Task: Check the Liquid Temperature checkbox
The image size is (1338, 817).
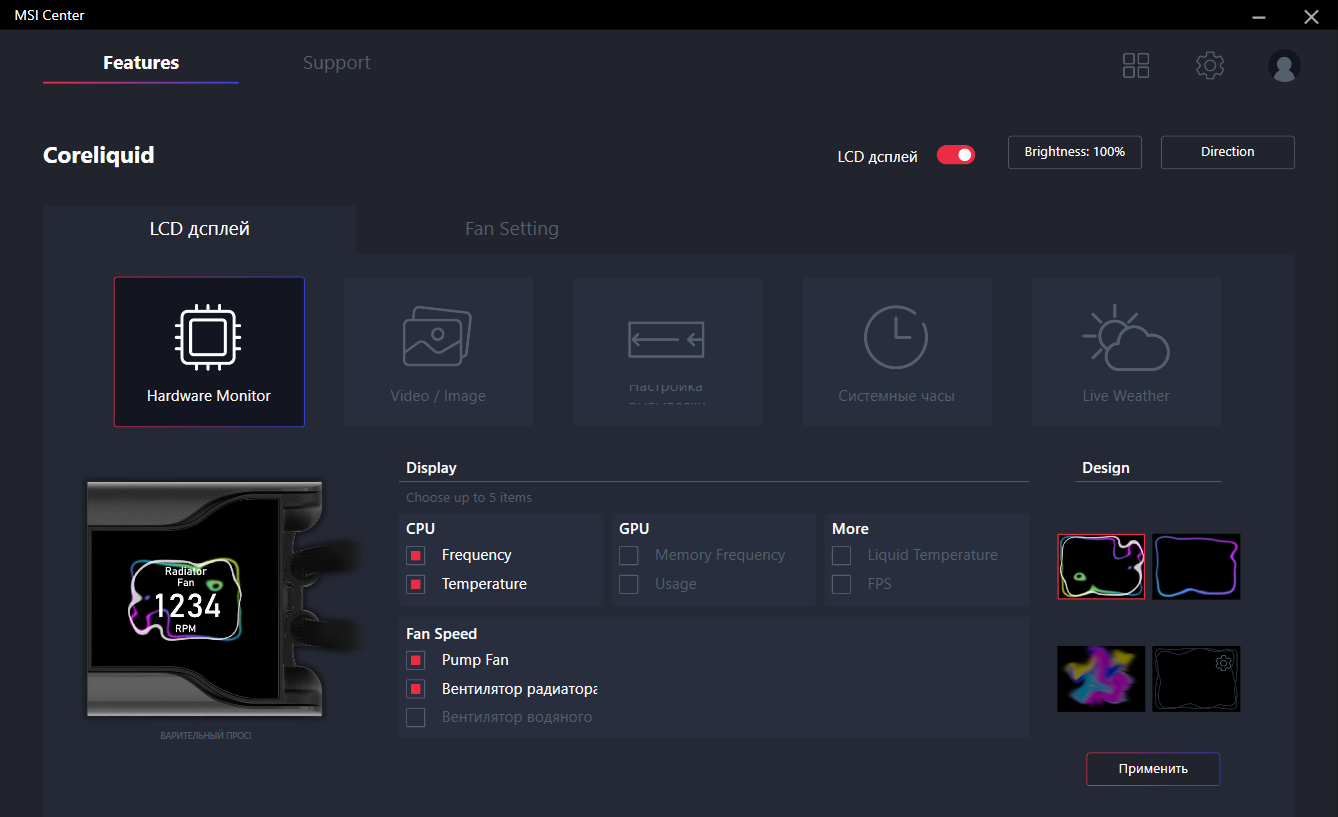Action: [x=842, y=555]
